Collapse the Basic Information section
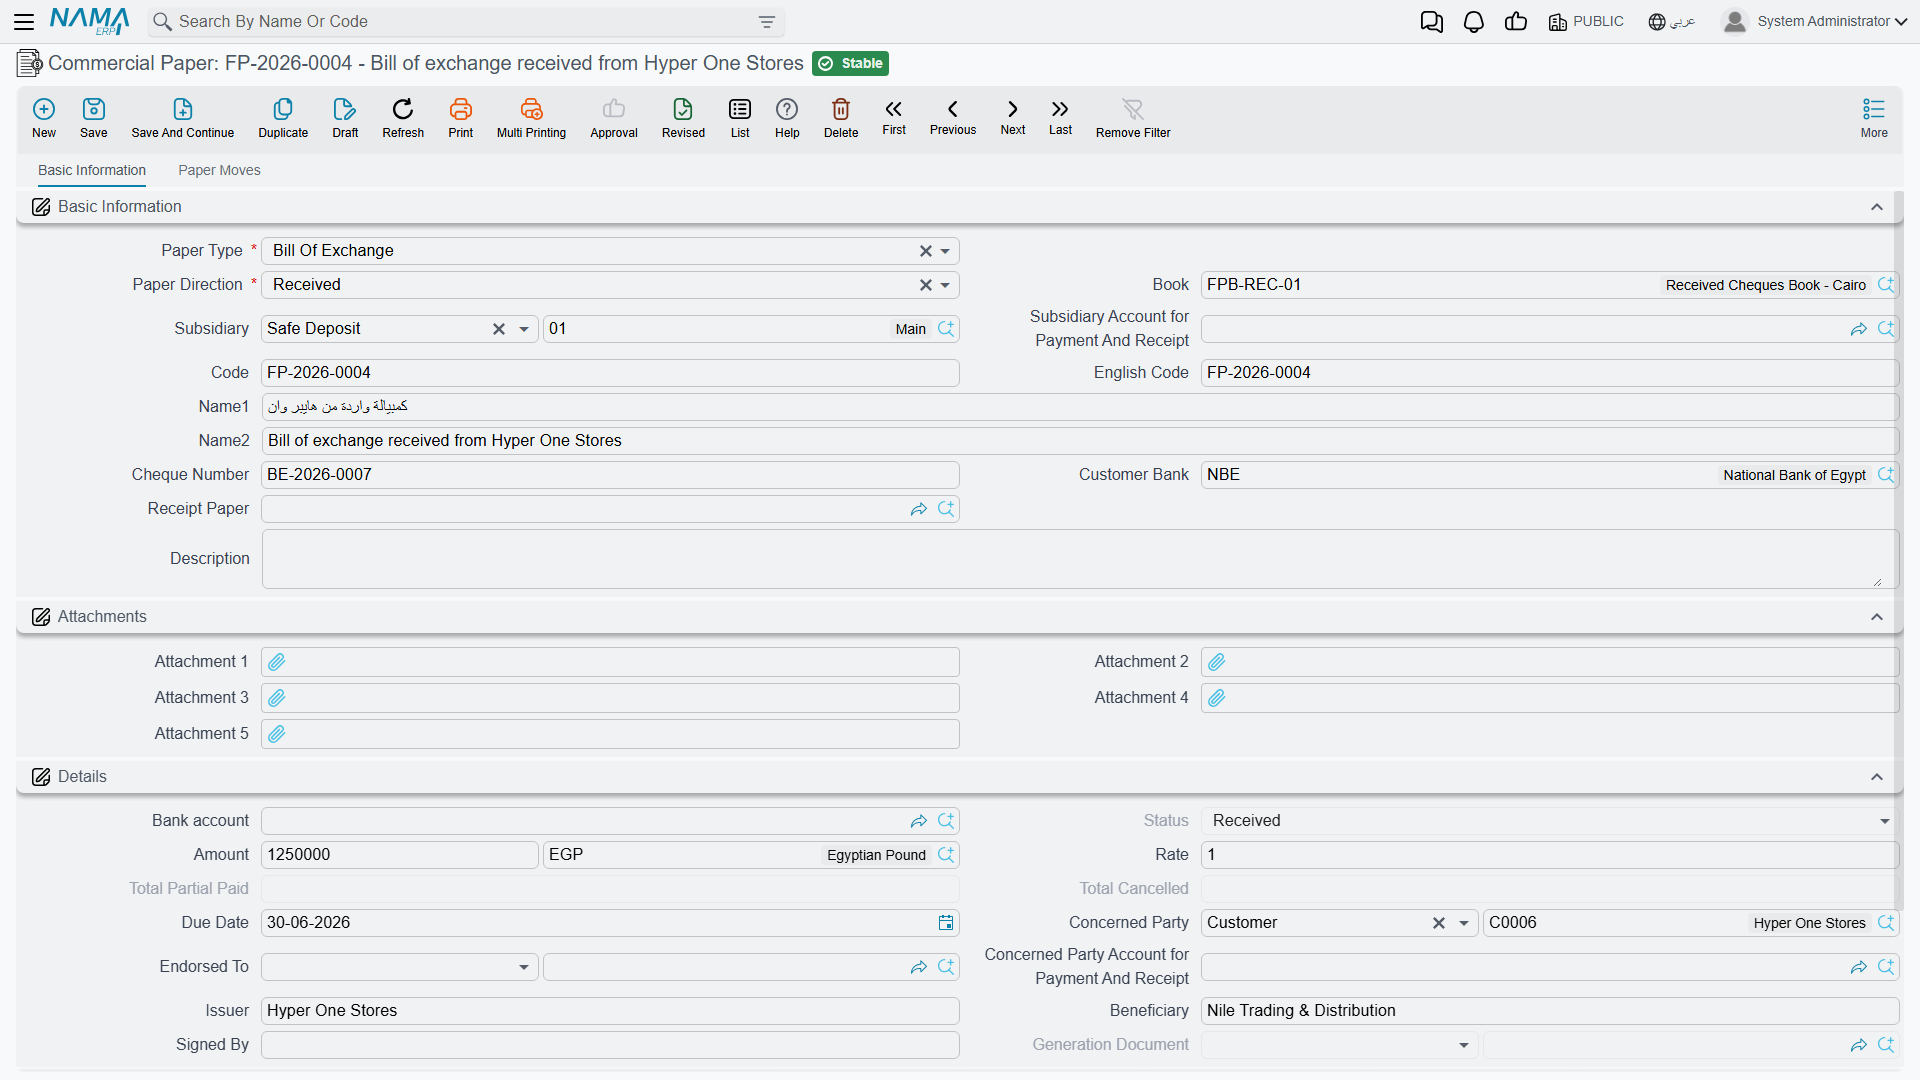The height and width of the screenshot is (1080, 1920). (1877, 207)
